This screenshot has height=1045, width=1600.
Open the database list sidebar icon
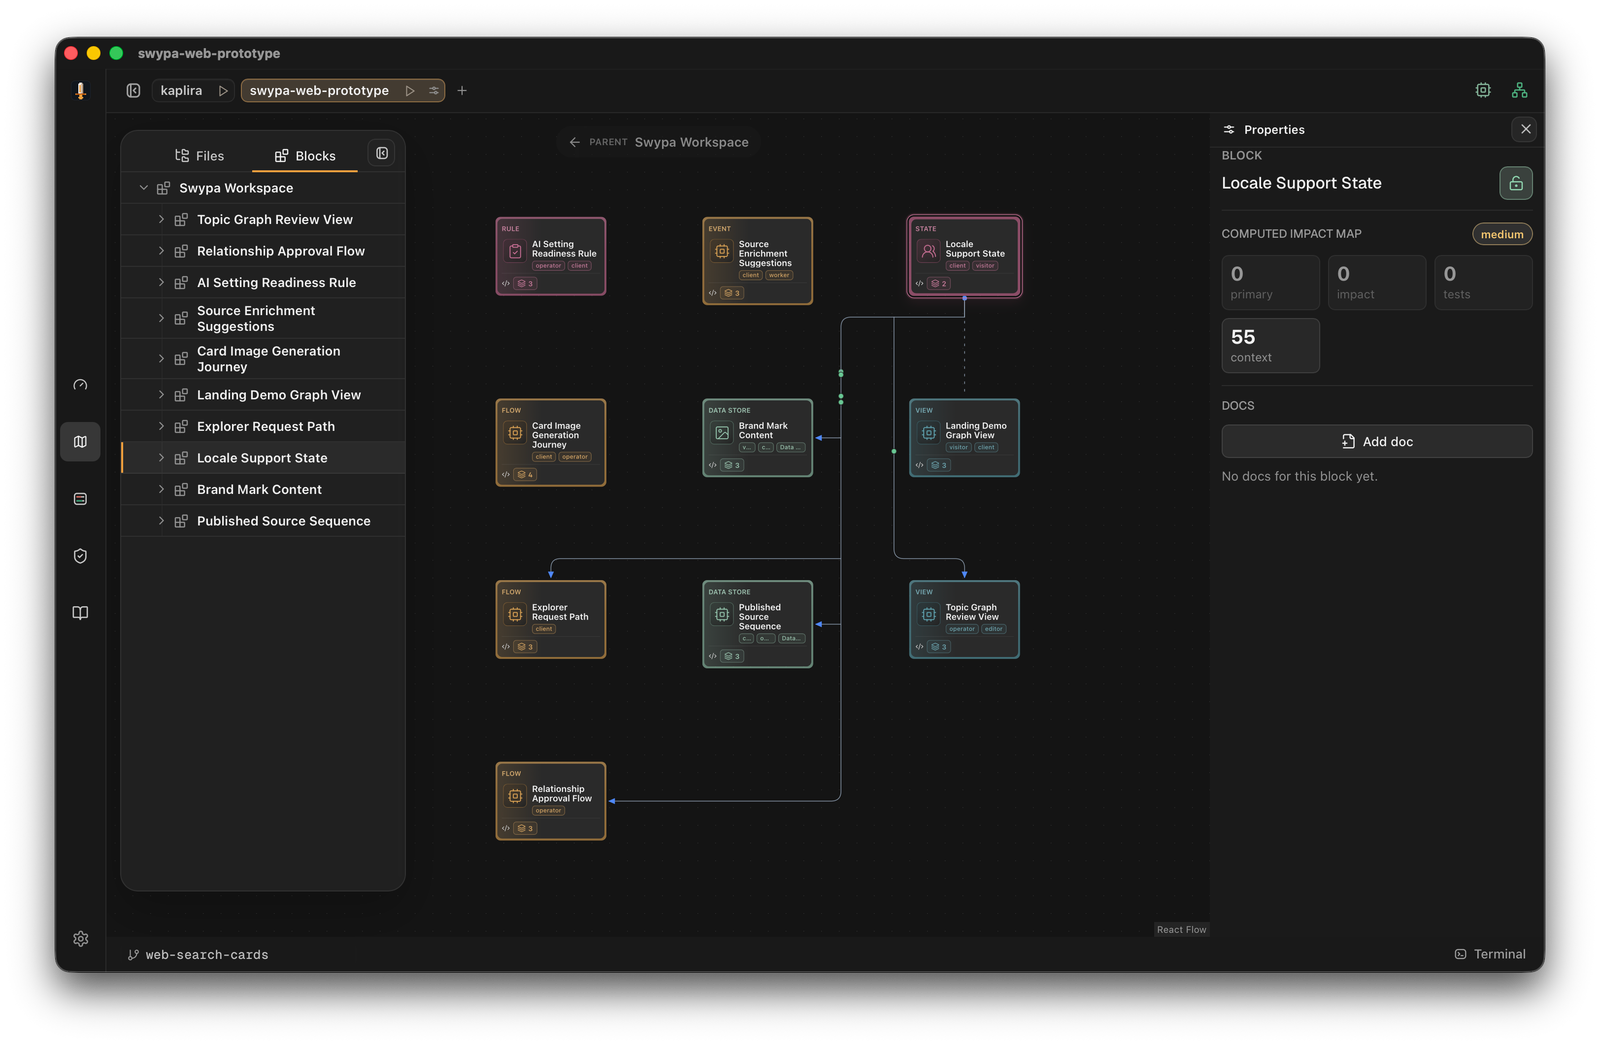[x=80, y=499]
